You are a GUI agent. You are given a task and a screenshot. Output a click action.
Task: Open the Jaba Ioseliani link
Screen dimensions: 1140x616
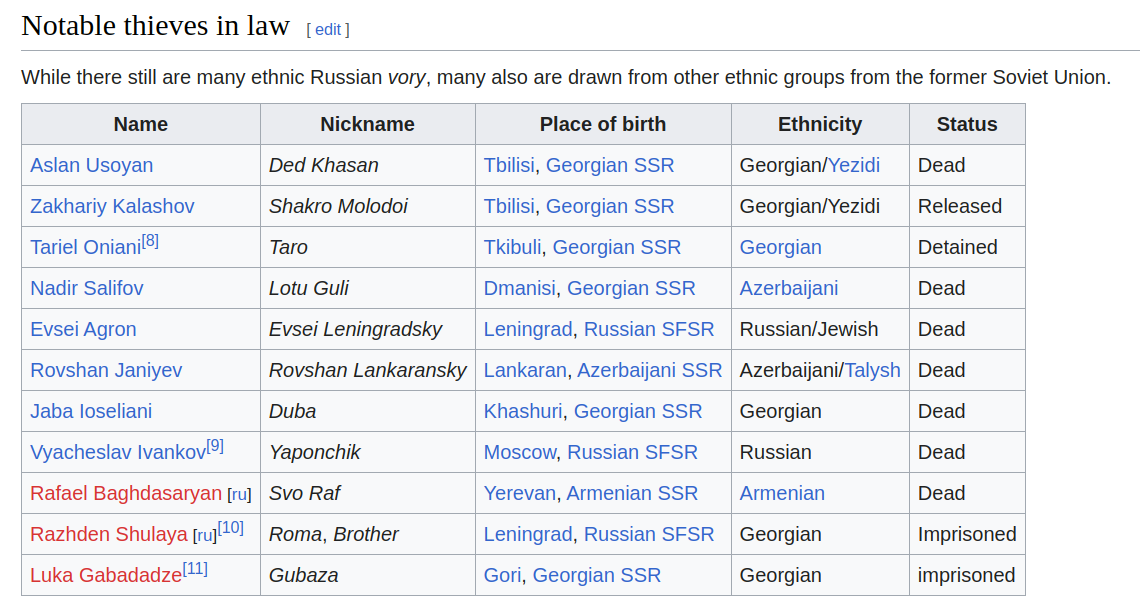click(91, 411)
